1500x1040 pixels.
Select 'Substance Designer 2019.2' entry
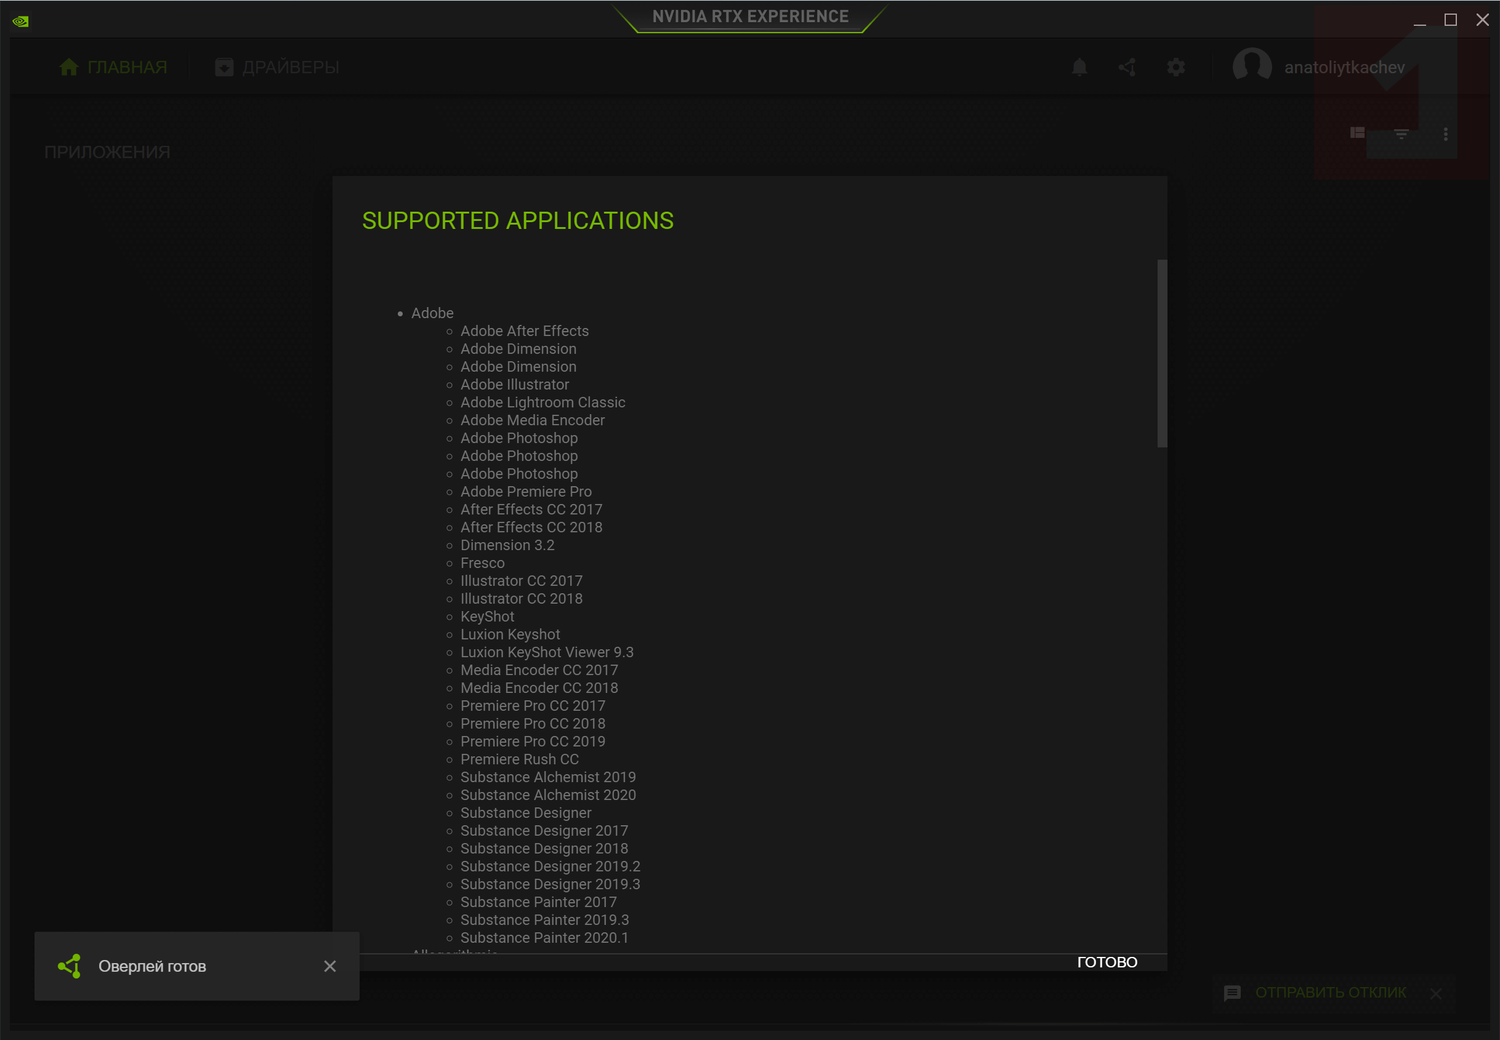click(x=550, y=867)
